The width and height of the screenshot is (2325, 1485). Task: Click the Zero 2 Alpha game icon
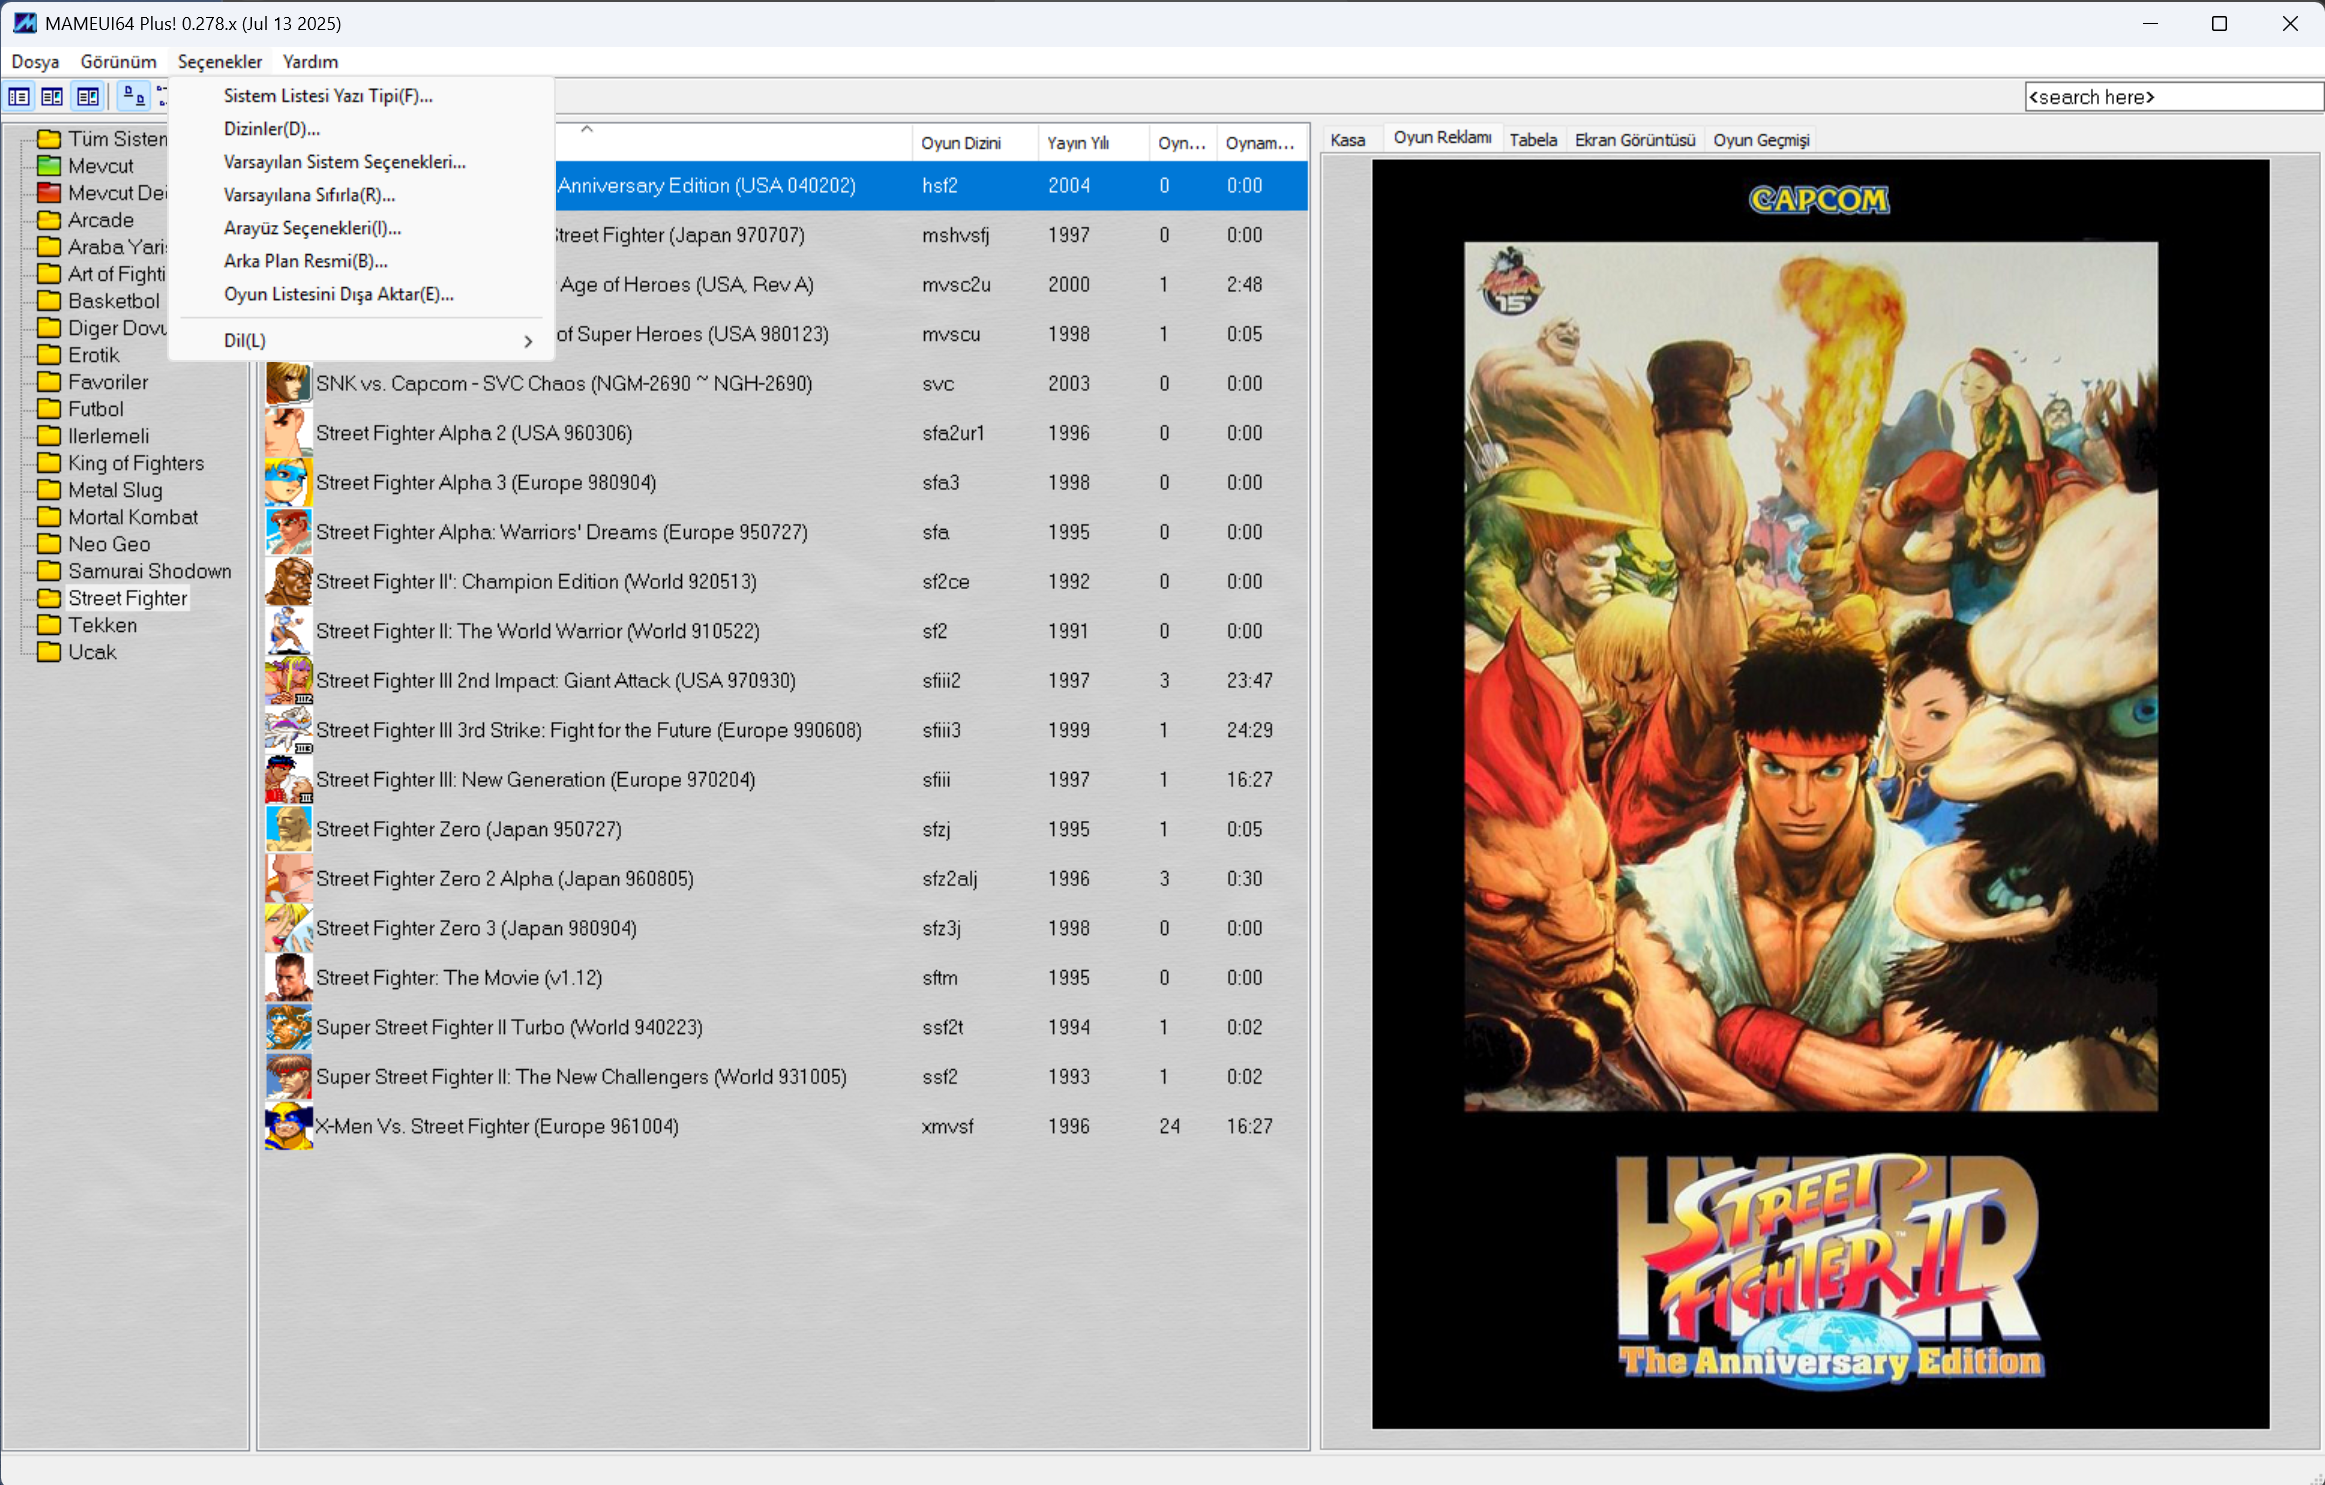[288, 879]
